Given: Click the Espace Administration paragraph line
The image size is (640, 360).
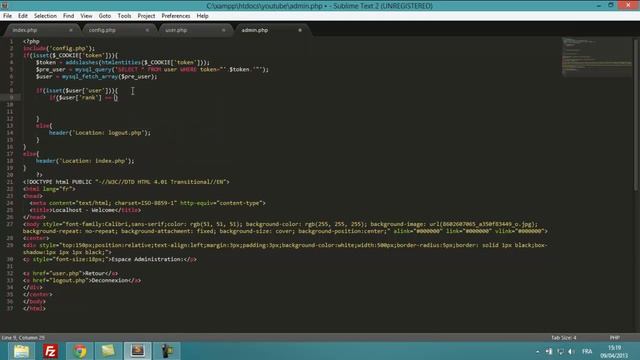Looking at the screenshot, I should 110,259.
